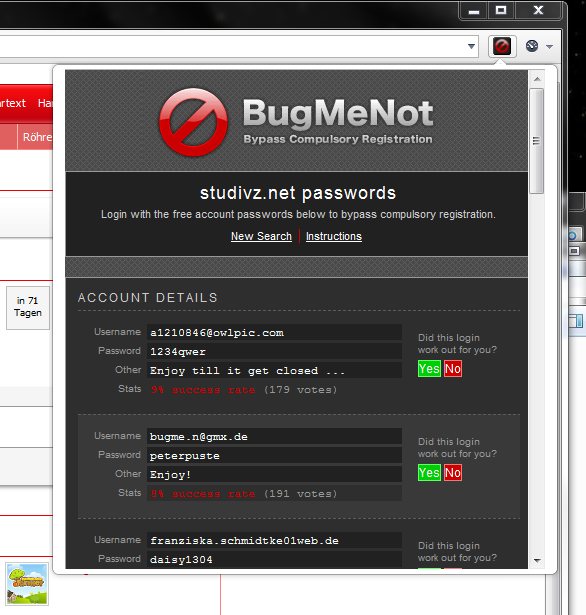586x615 pixels.
Task: Click the 'ACCOUNT DETAILS' heading
Action: pos(147,298)
